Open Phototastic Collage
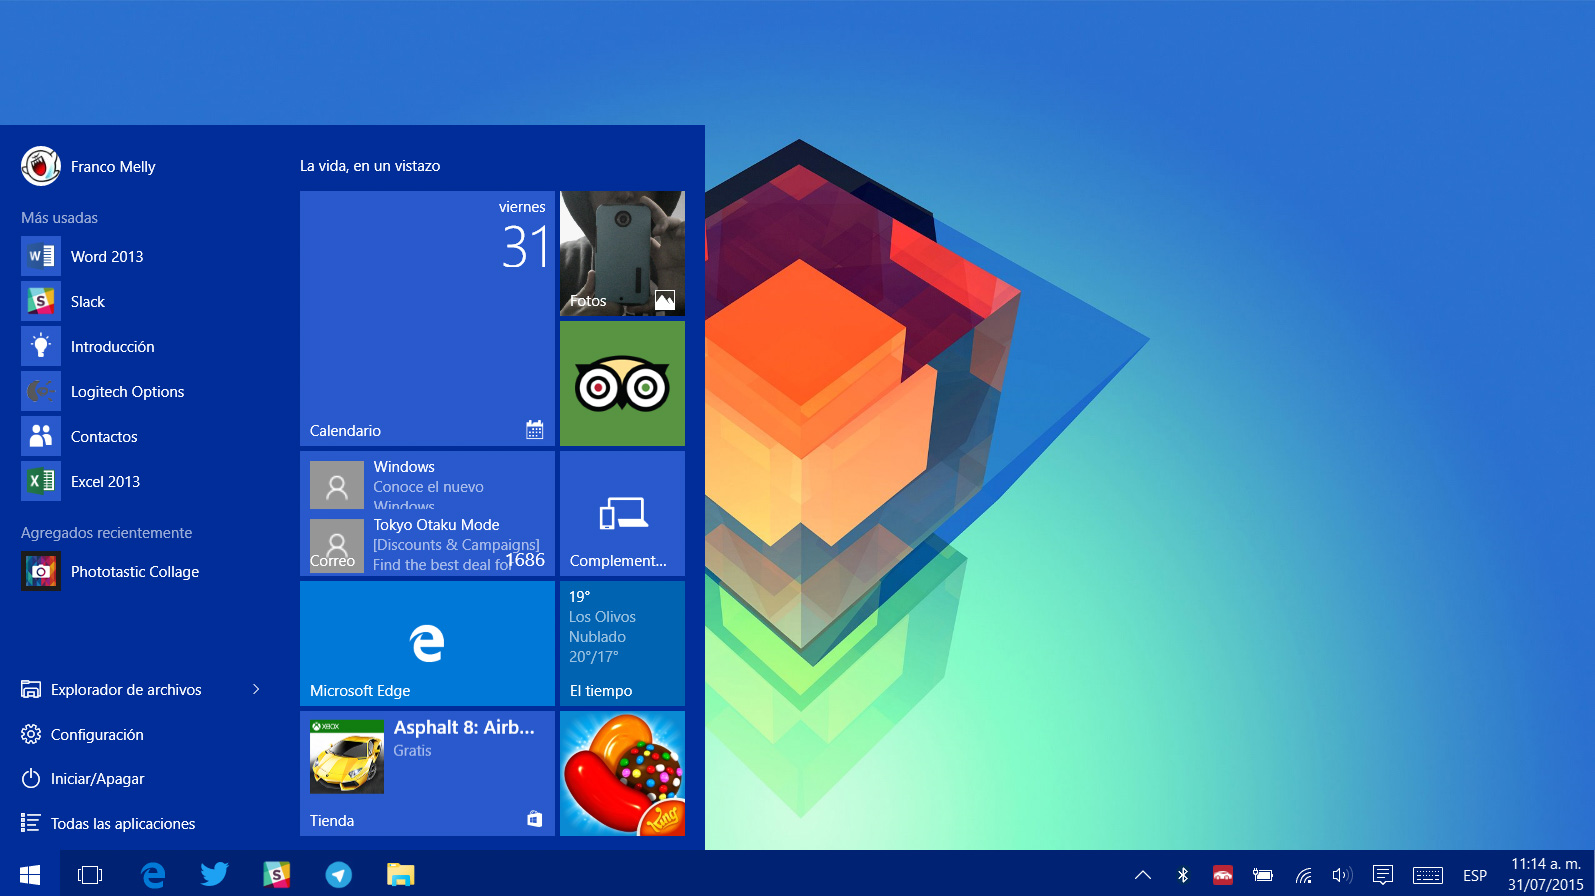 pyautogui.click(x=140, y=571)
